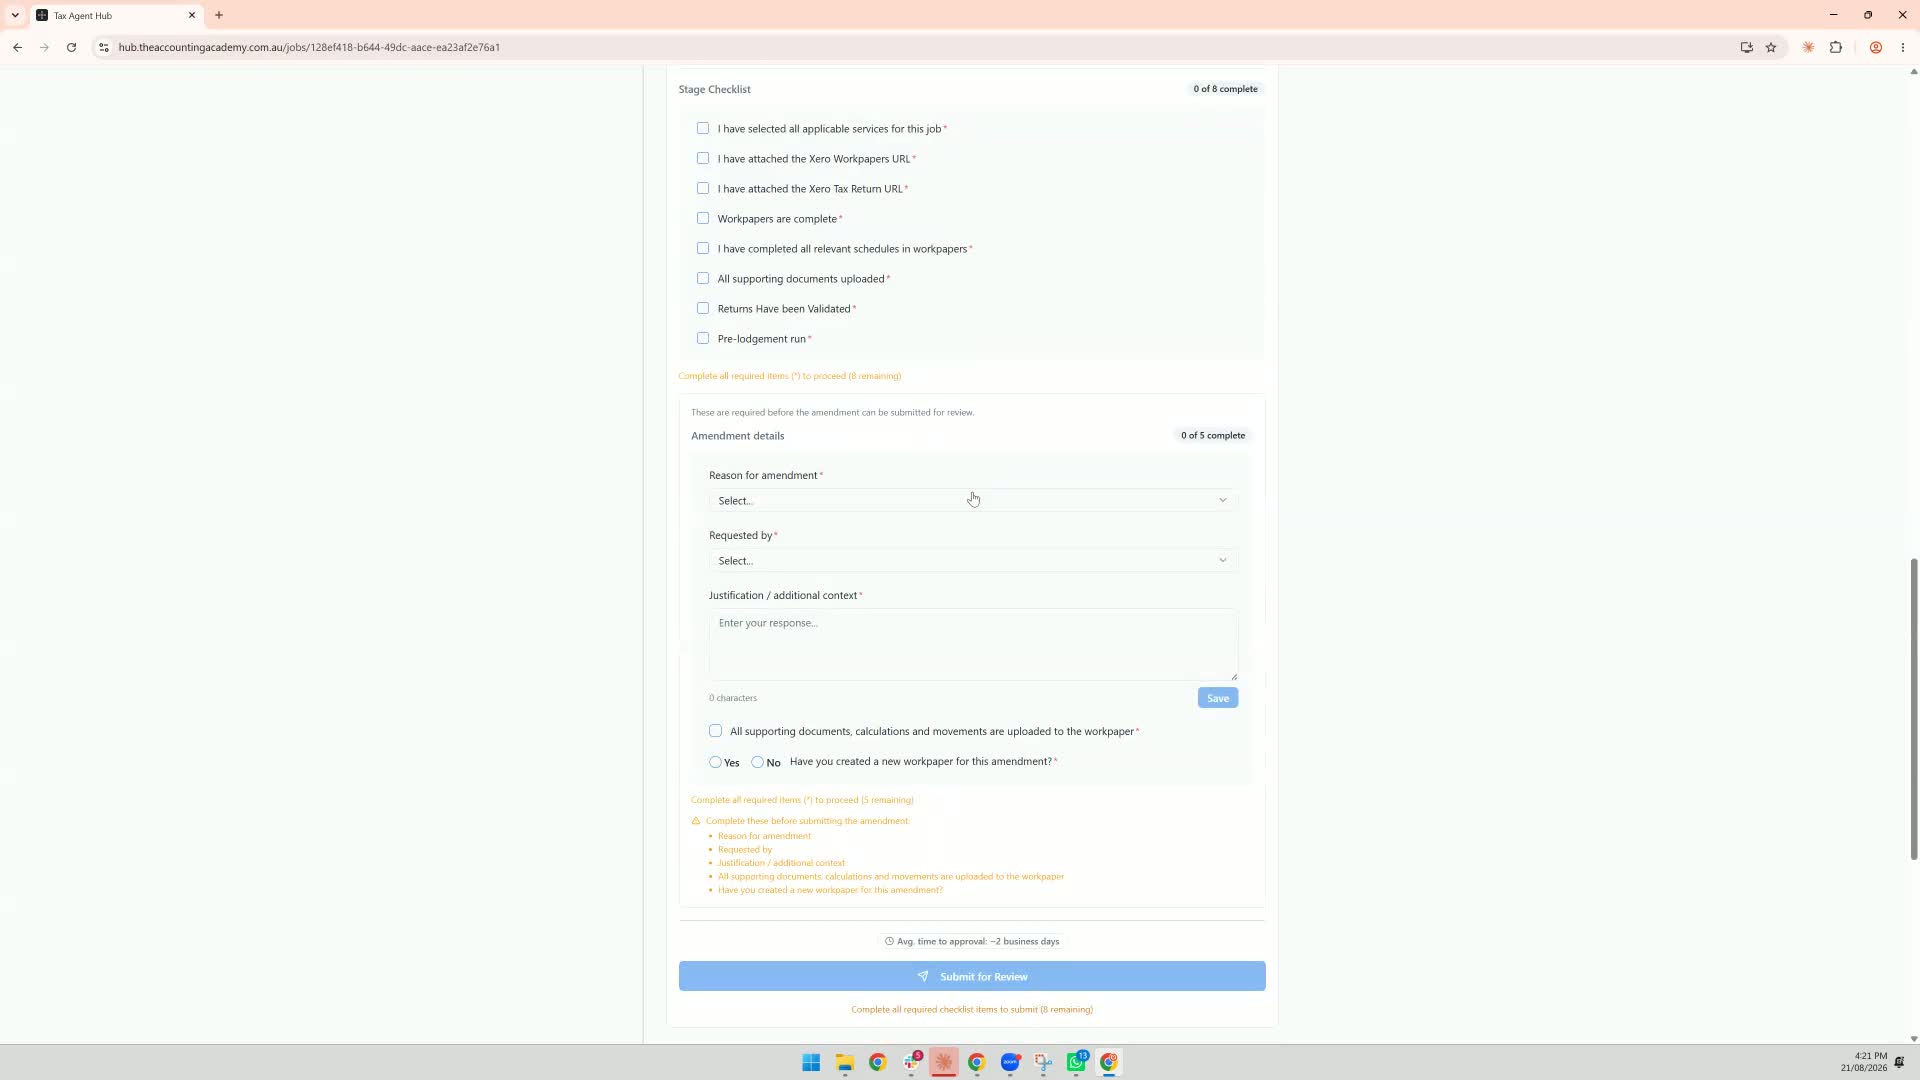Open the Claude extension icon in Chrome toolbar
The height and width of the screenshot is (1080, 1920).
point(1808,47)
